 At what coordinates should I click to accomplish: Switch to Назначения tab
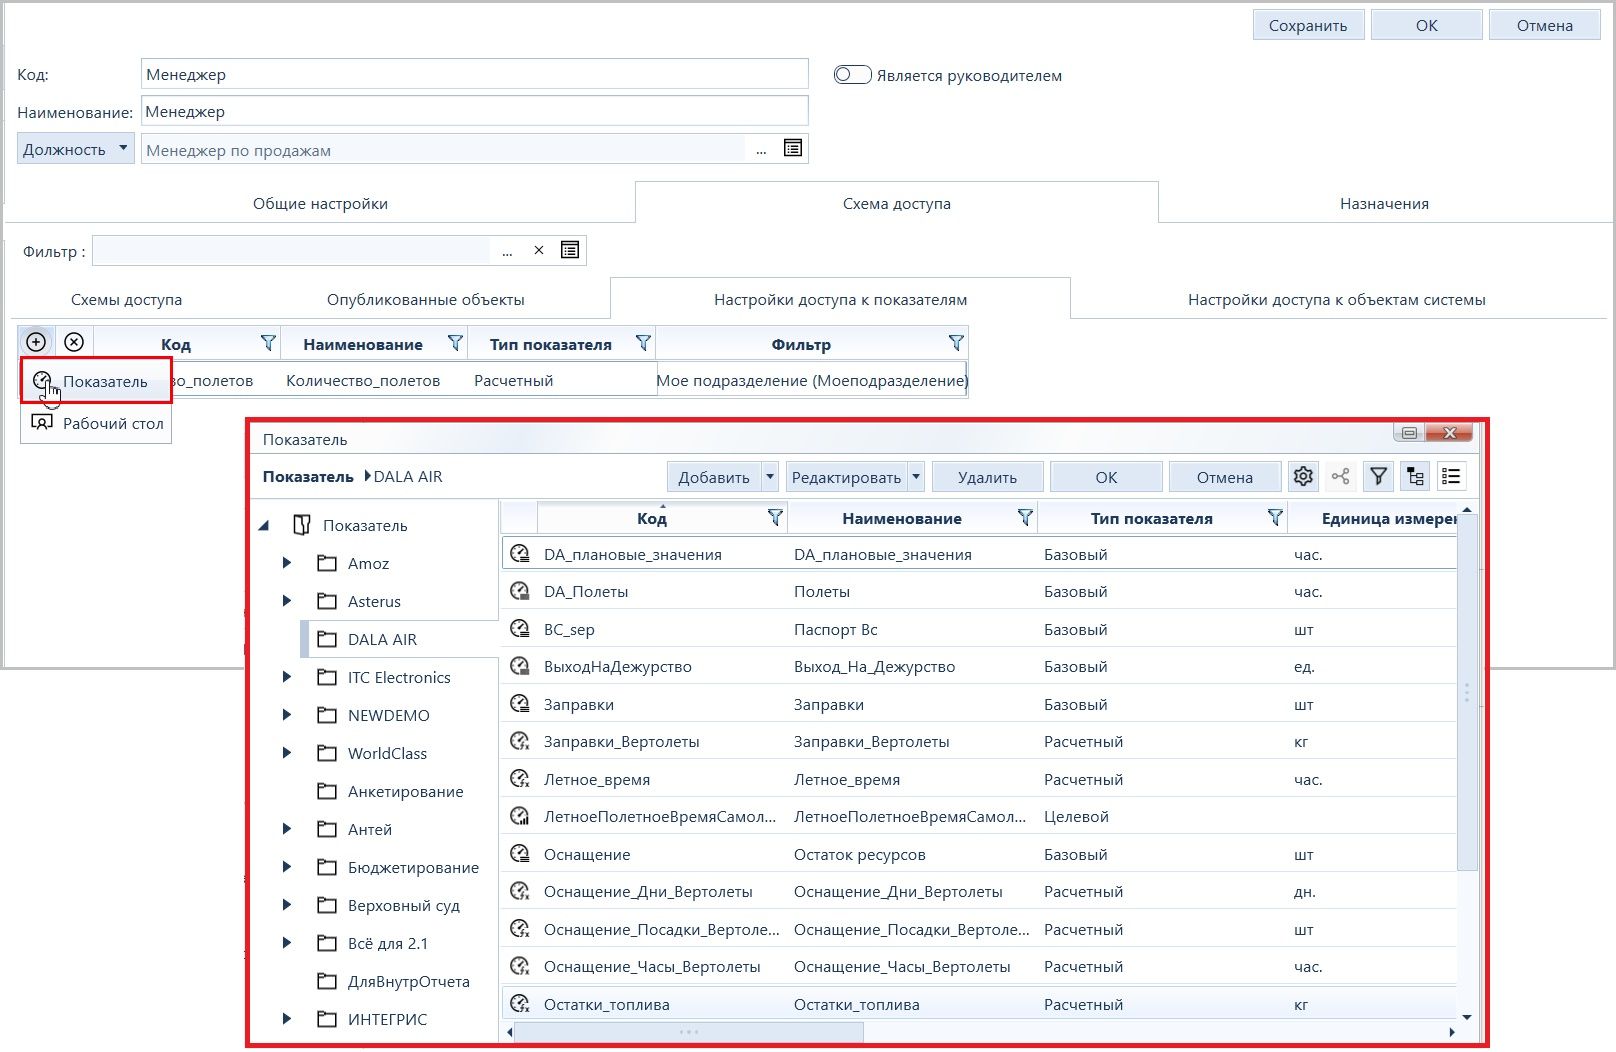1384,203
